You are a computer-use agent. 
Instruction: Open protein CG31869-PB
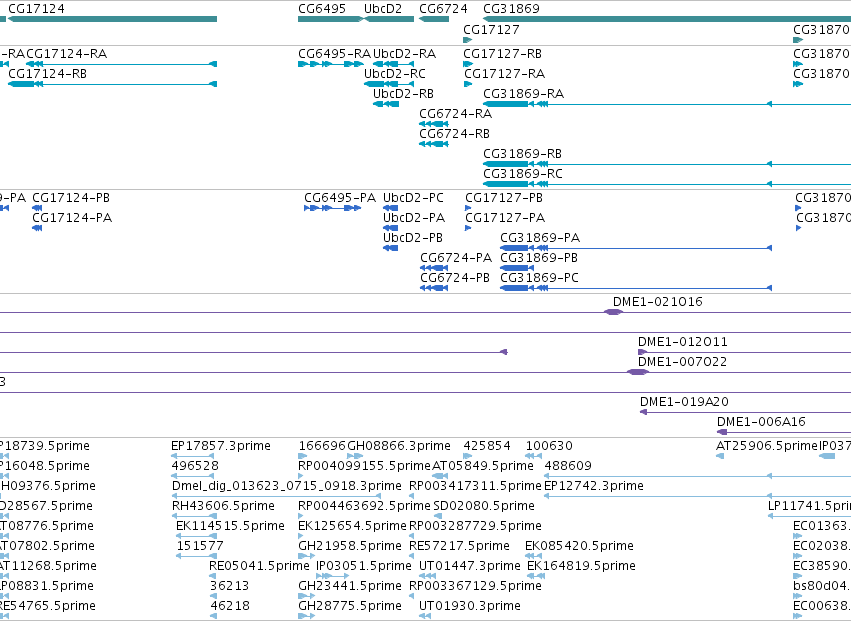point(539,258)
